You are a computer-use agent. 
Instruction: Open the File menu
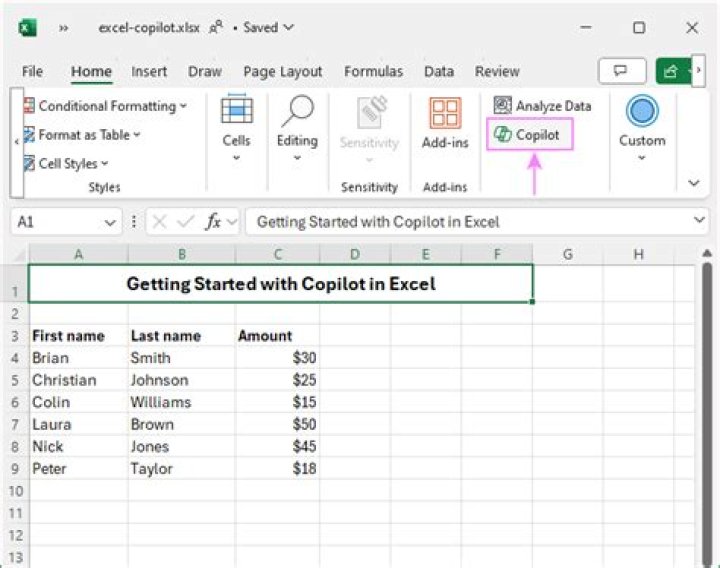(x=32, y=72)
